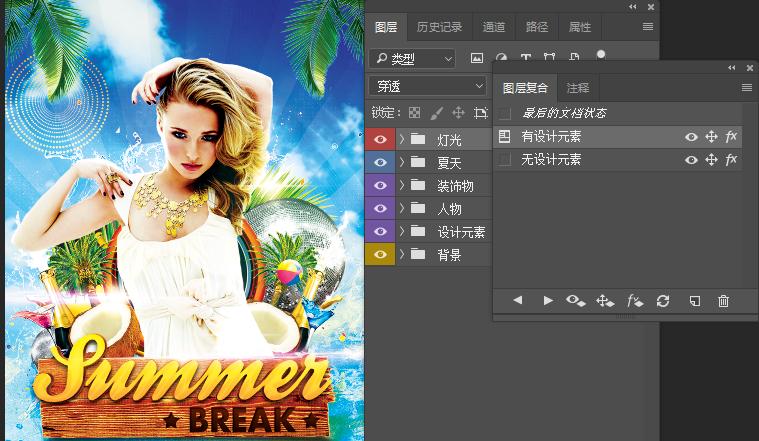Viewport: 759px width, 441px height.
Task: Filter layers by smart object icon
Action: pyautogui.click(x=574, y=57)
